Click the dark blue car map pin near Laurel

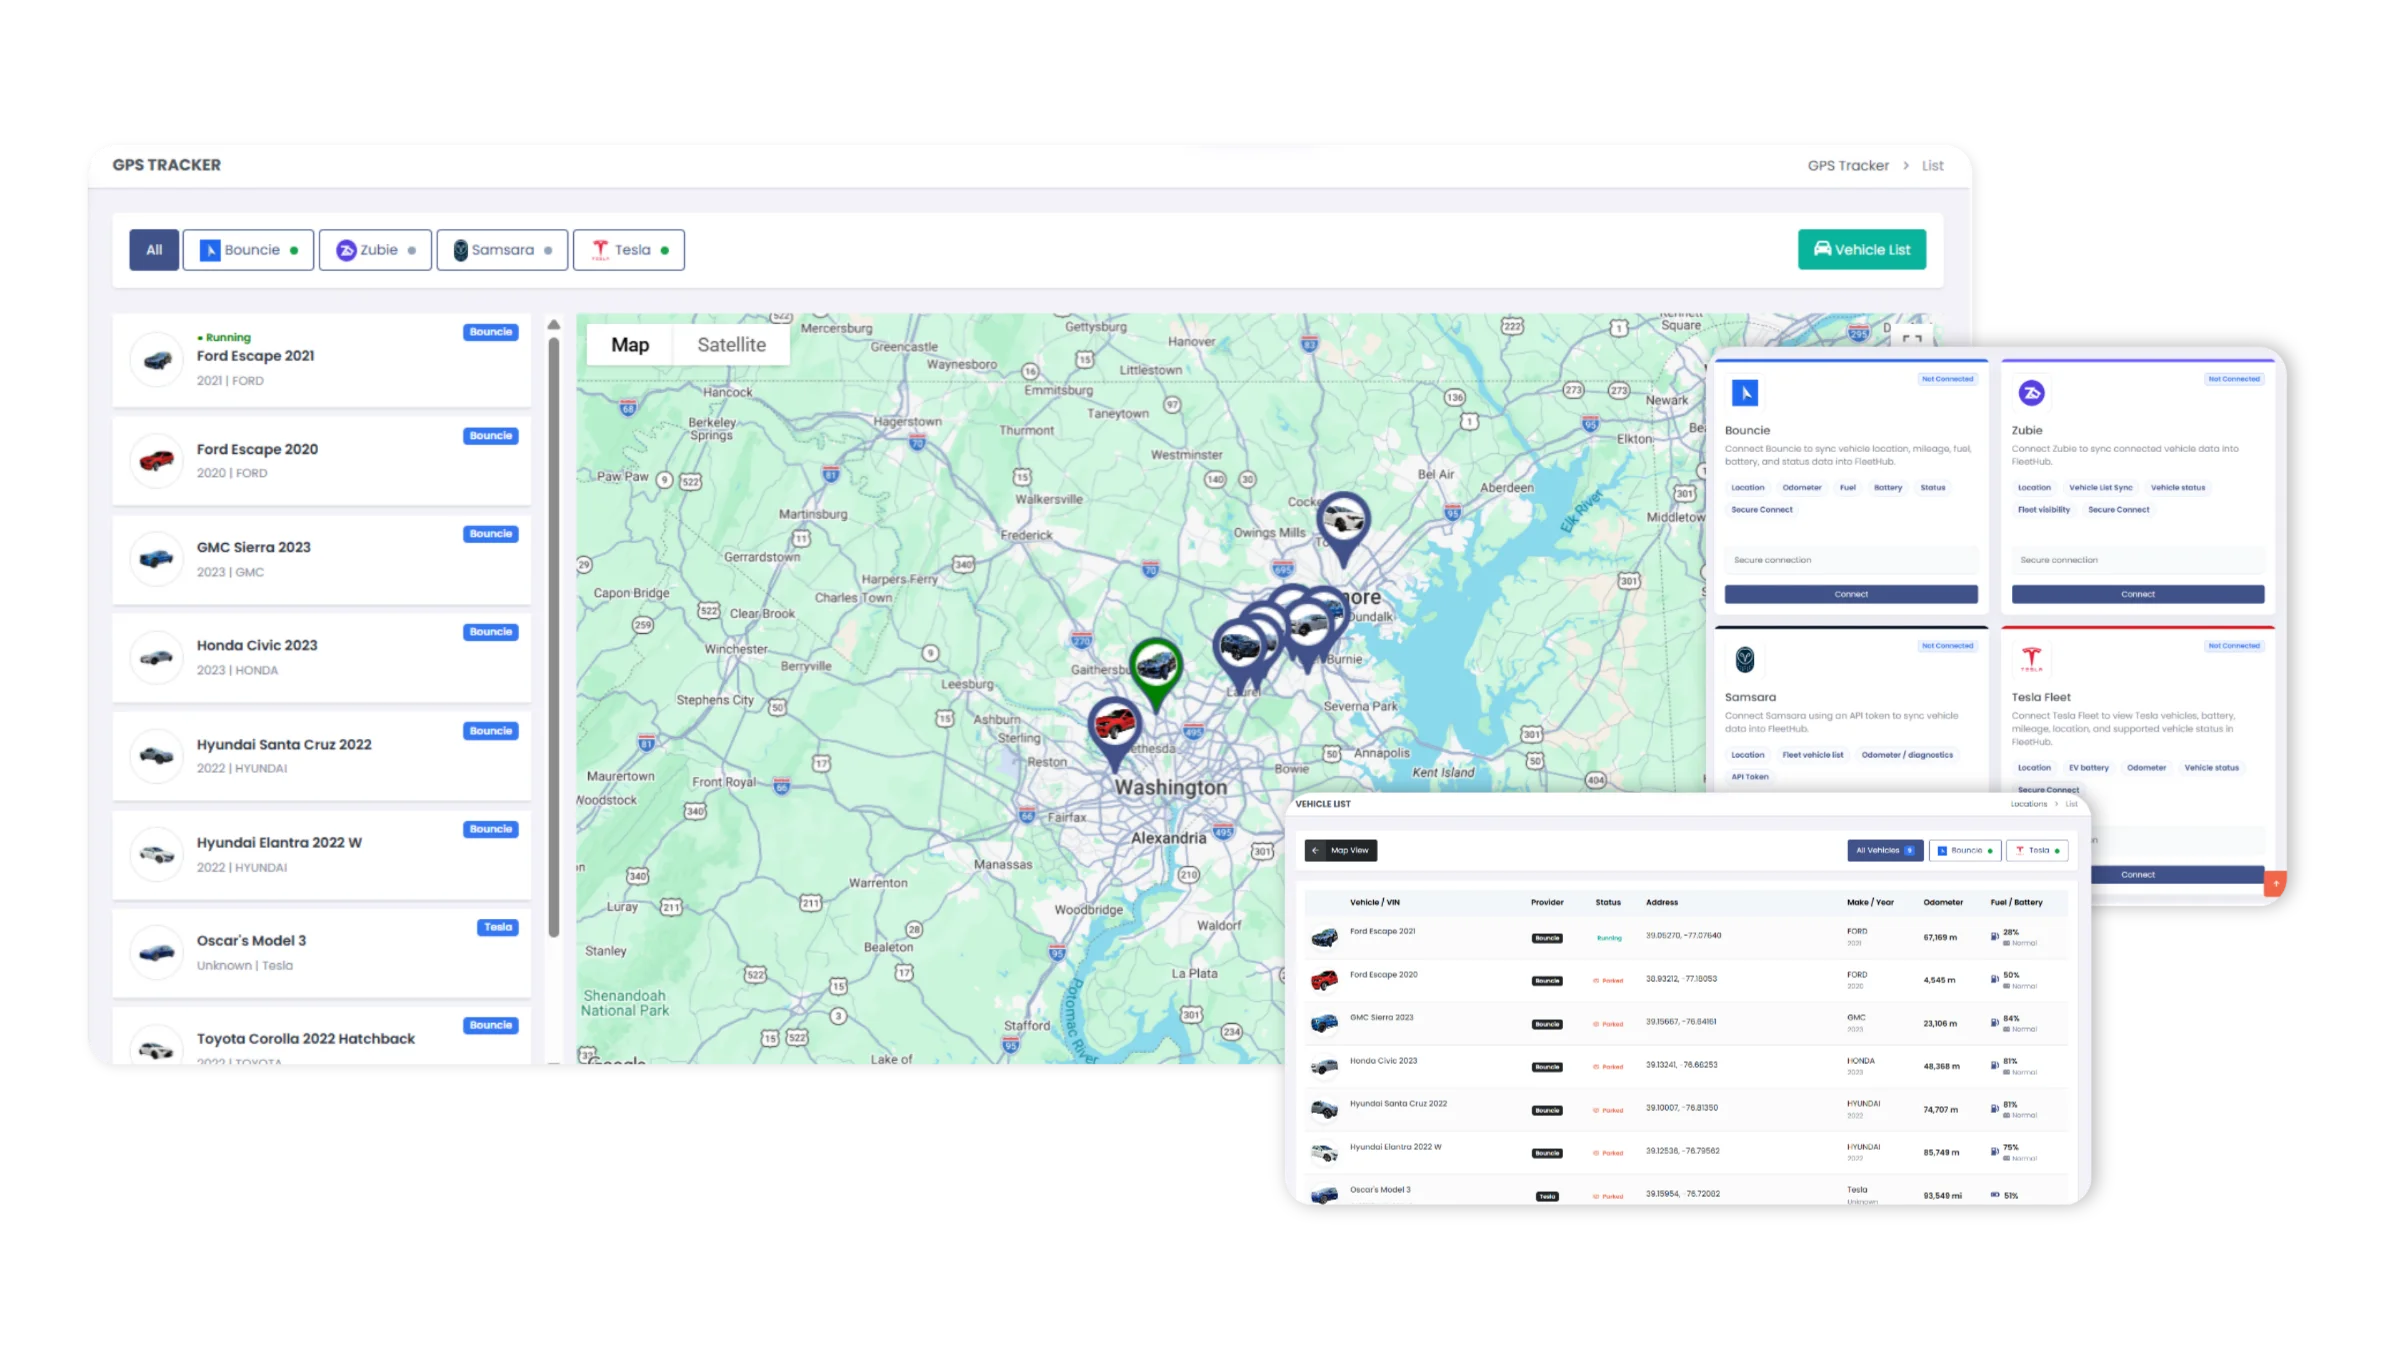[1240, 649]
